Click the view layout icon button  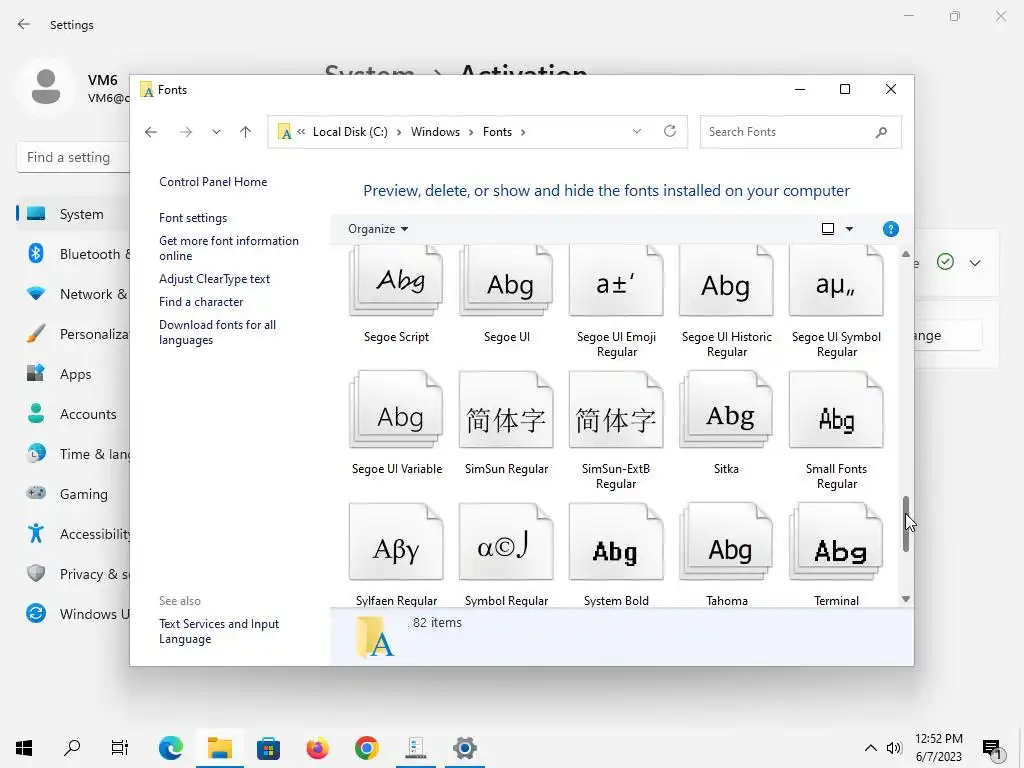[827, 229]
